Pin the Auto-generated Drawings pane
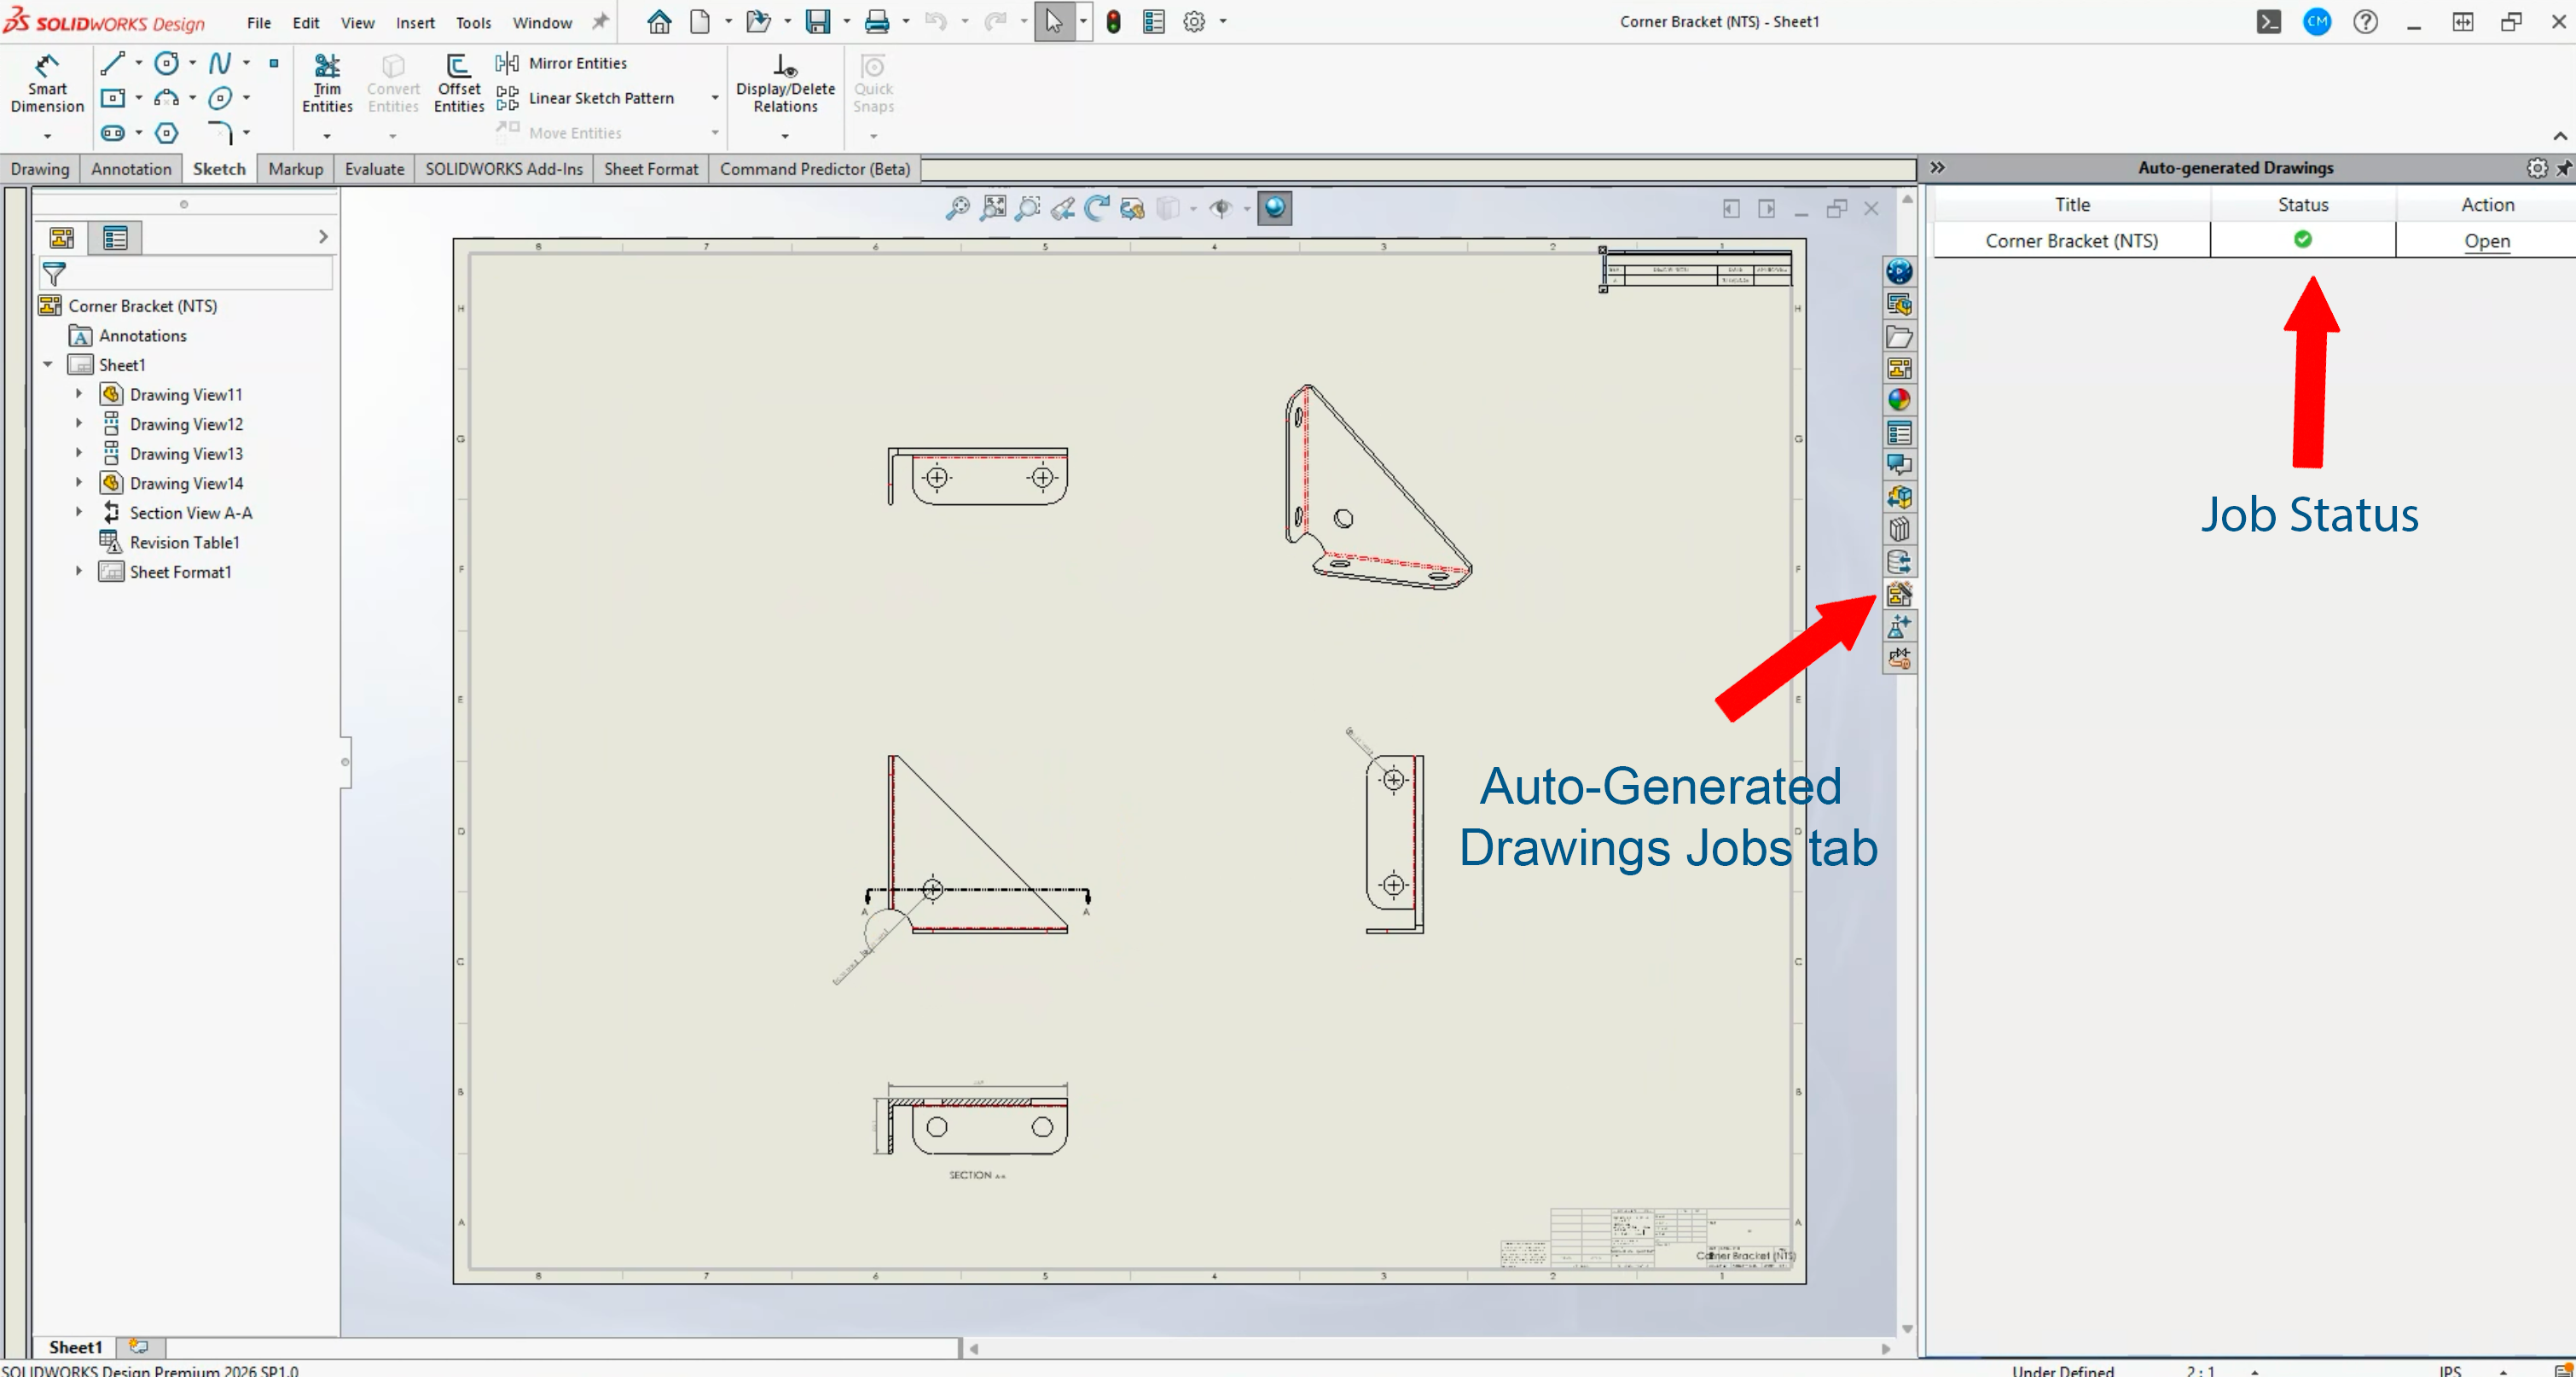 [2563, 168]
